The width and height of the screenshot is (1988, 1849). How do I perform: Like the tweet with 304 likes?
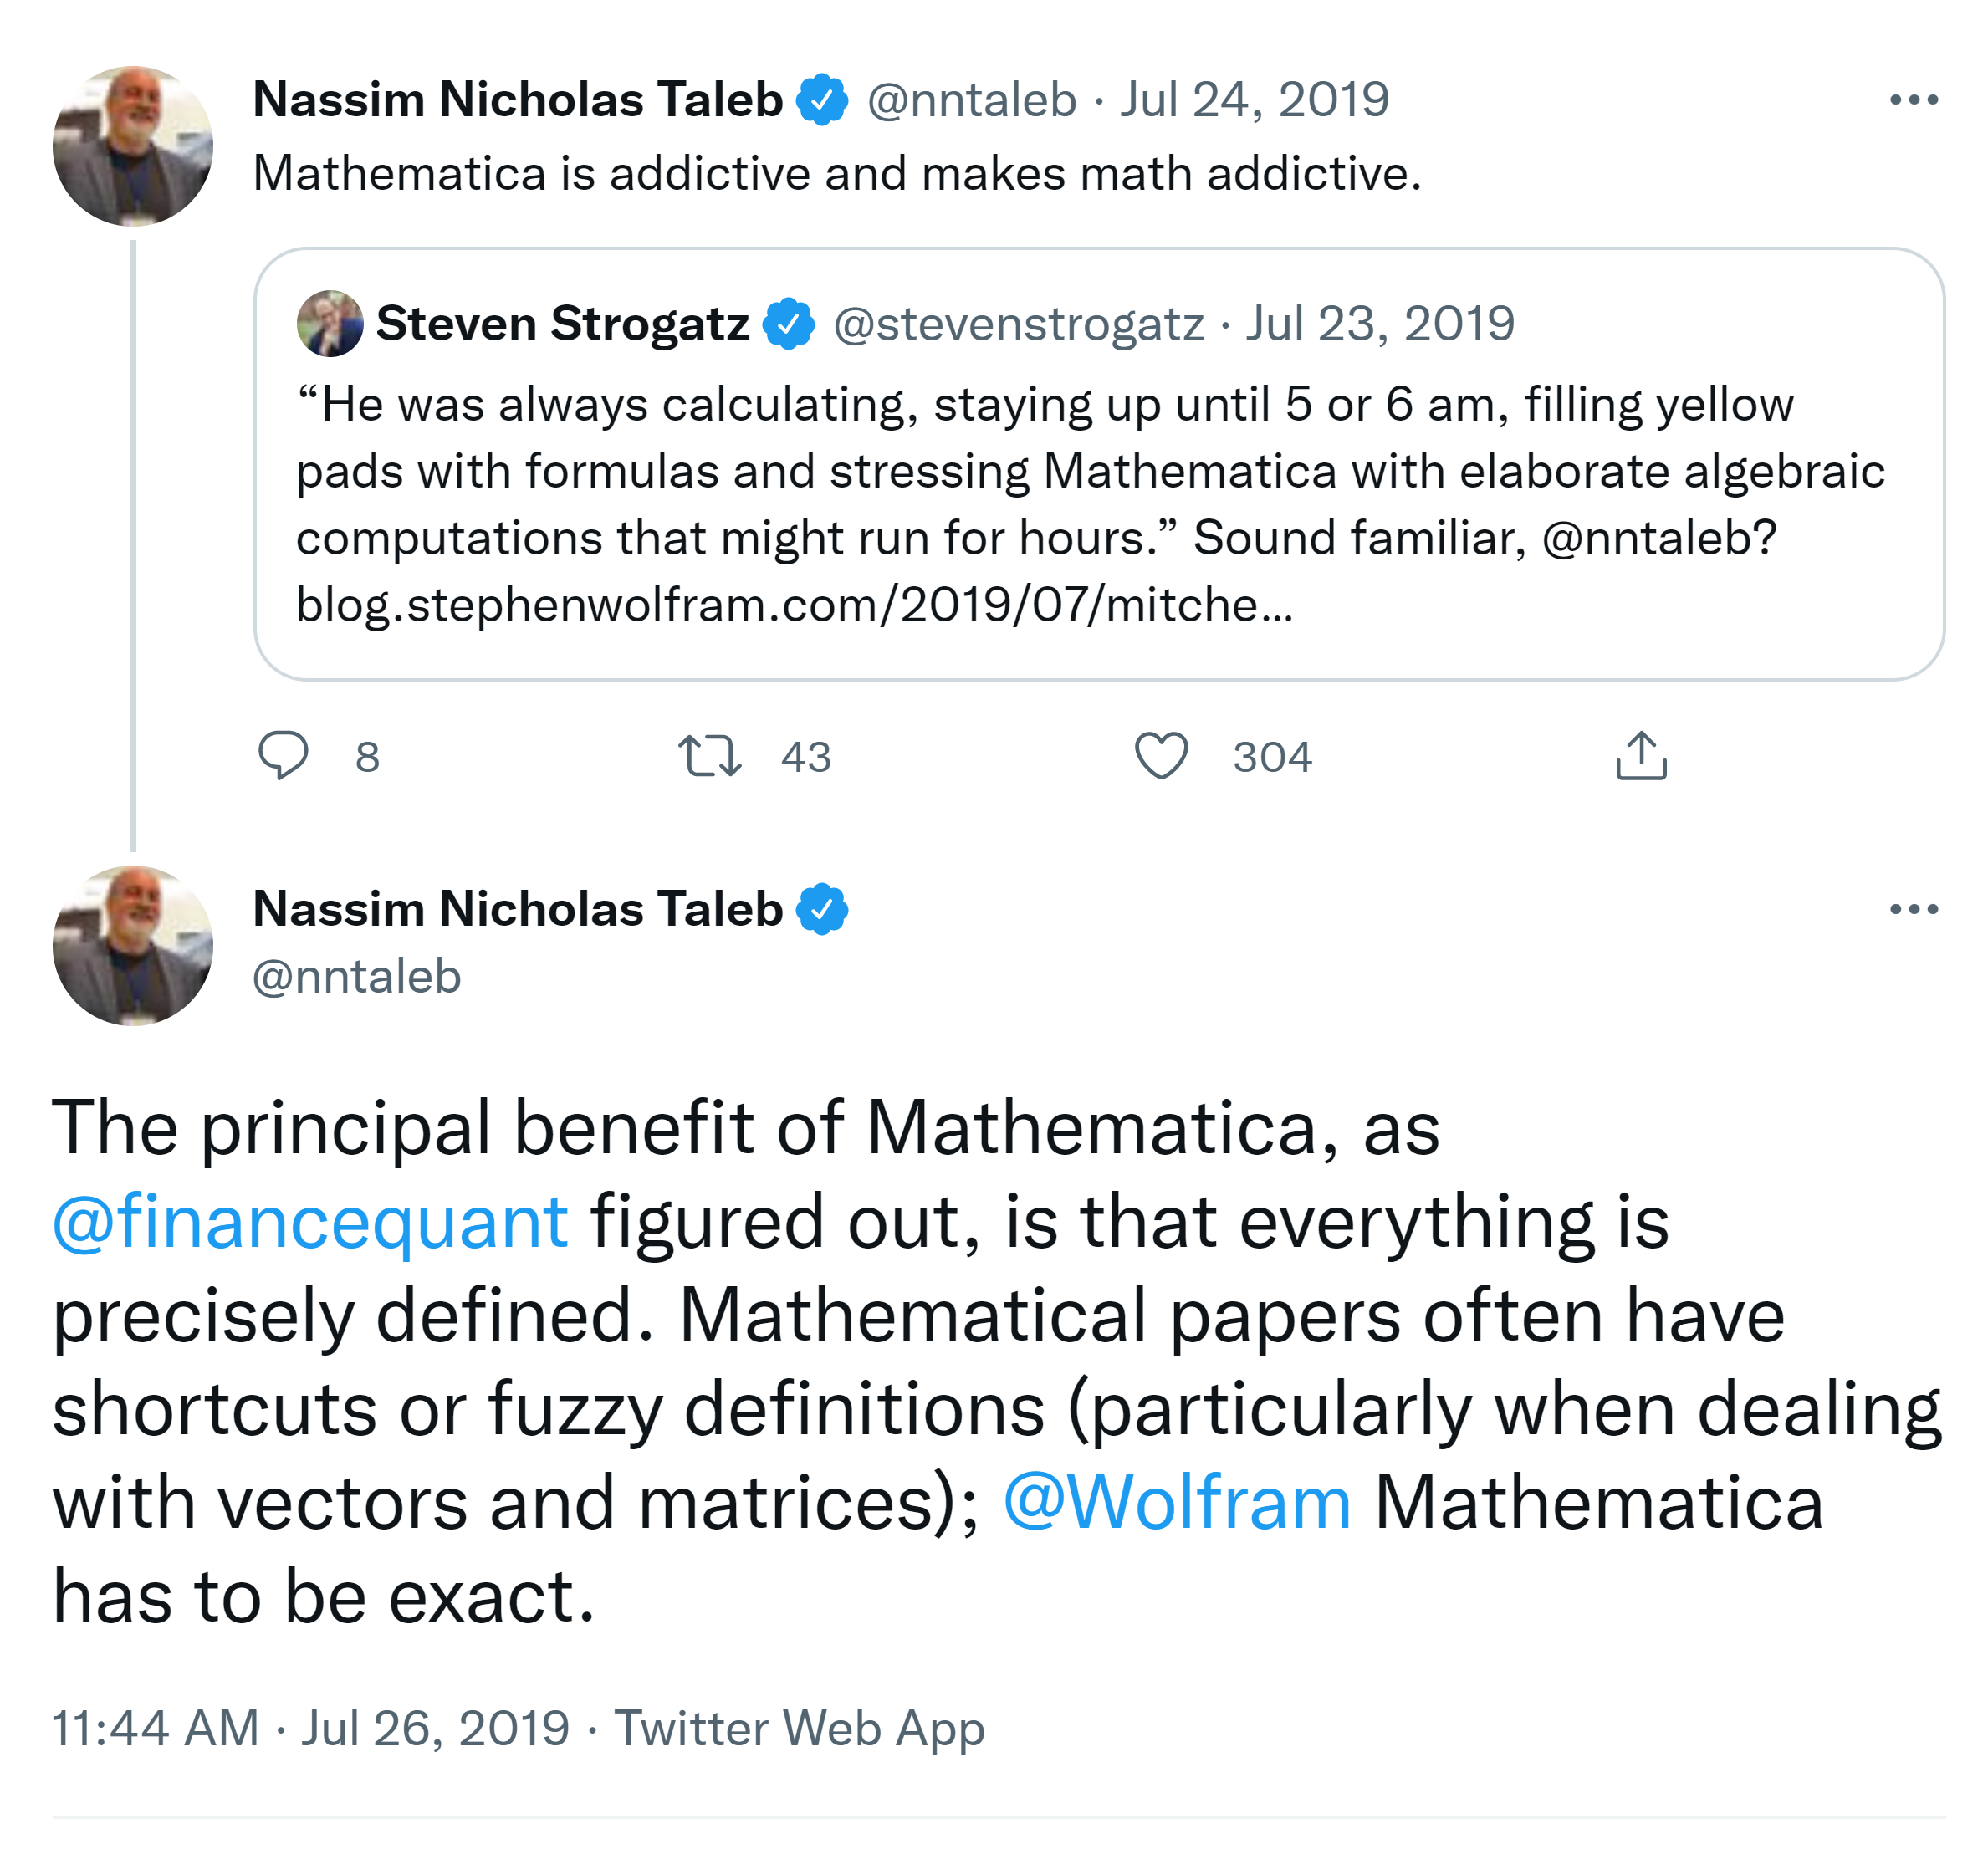(1161, 756)
